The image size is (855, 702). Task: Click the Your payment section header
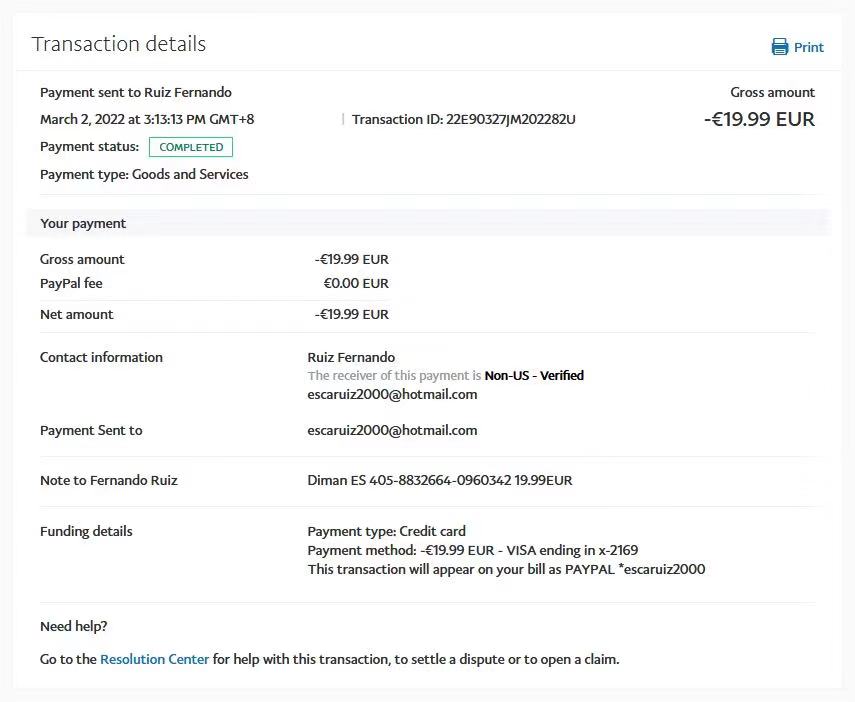[x=83, y=223]
